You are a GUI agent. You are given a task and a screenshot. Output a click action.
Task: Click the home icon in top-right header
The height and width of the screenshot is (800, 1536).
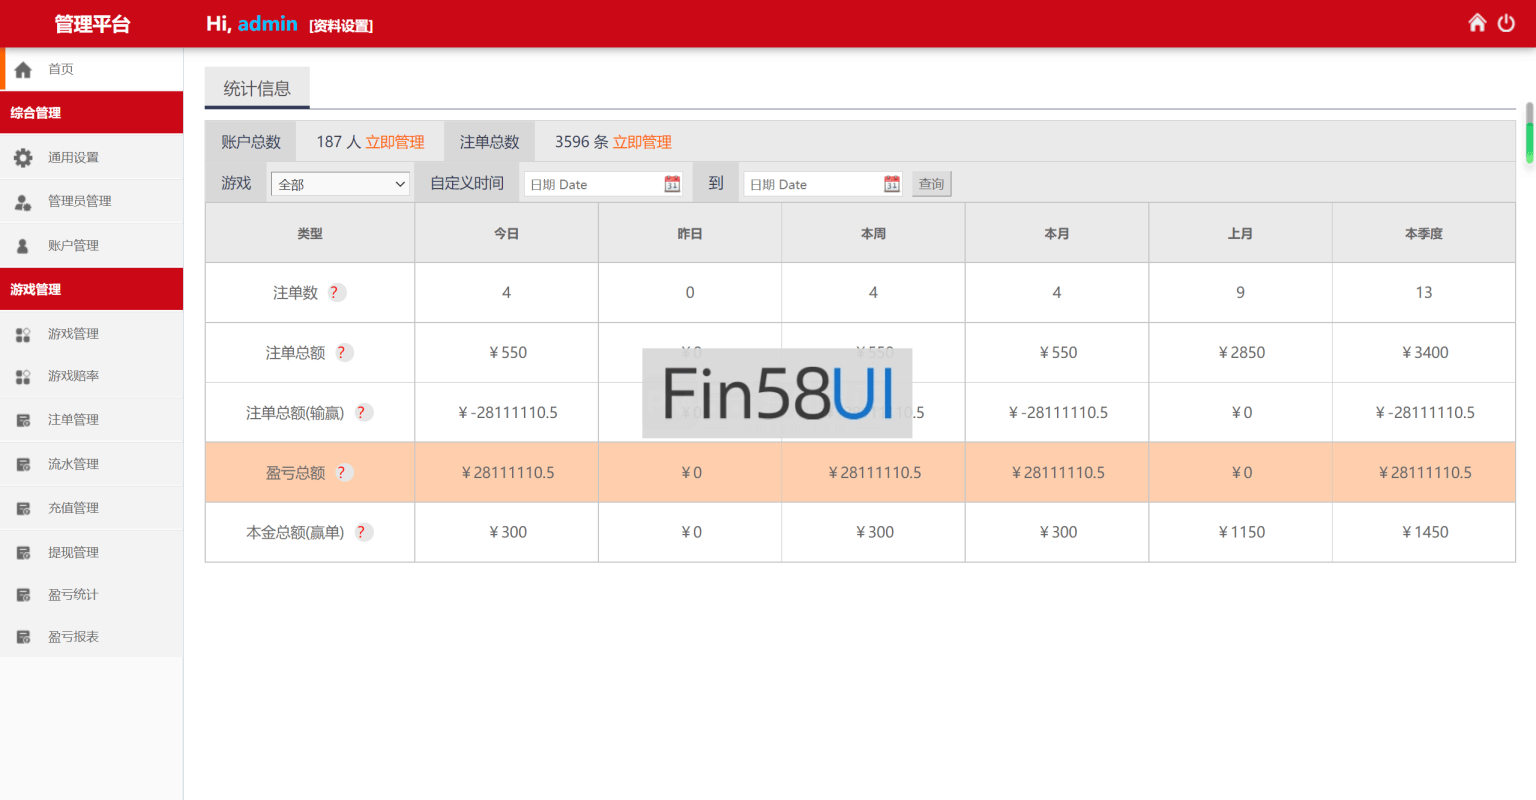(x=1477, y=23)
